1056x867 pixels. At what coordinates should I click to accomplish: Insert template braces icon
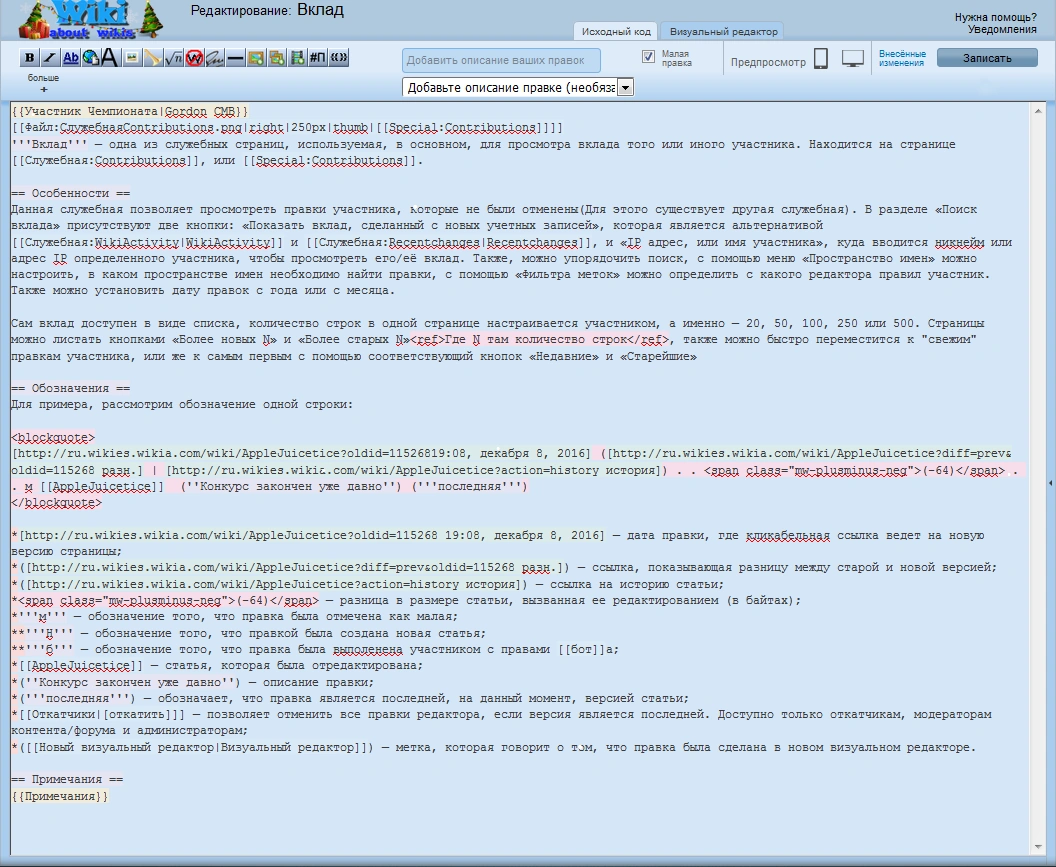click(x=339, y=58)
